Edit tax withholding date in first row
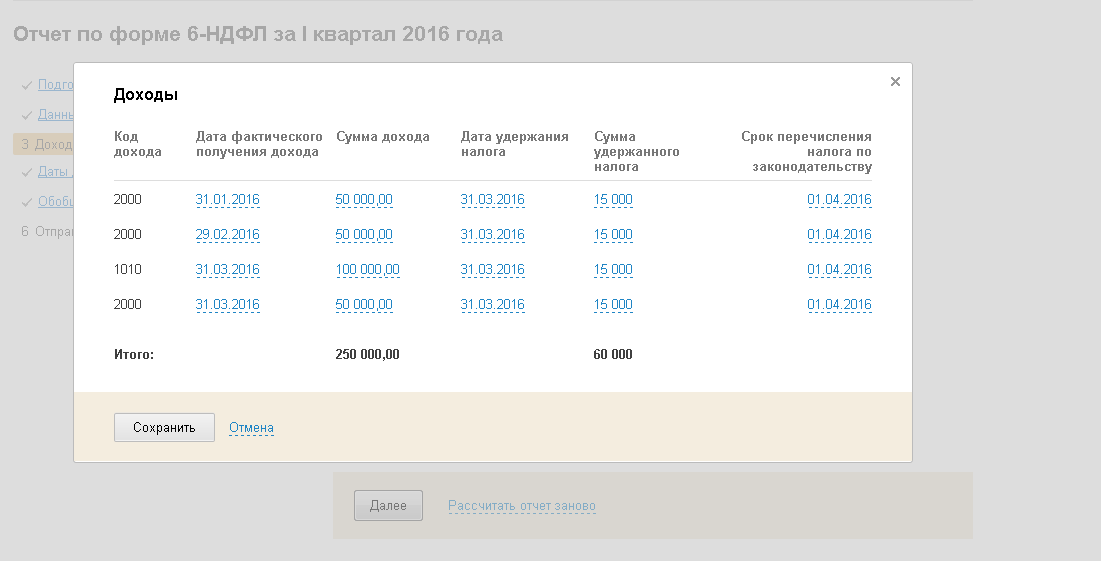 pos(492,200)
